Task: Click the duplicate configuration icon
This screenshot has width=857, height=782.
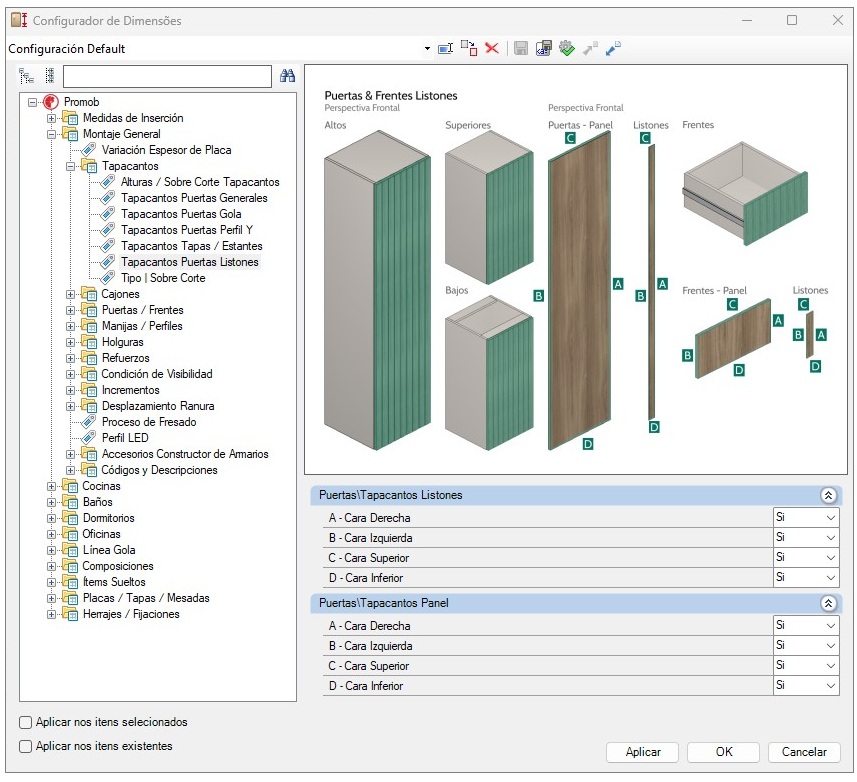Action: pos(469,48)
